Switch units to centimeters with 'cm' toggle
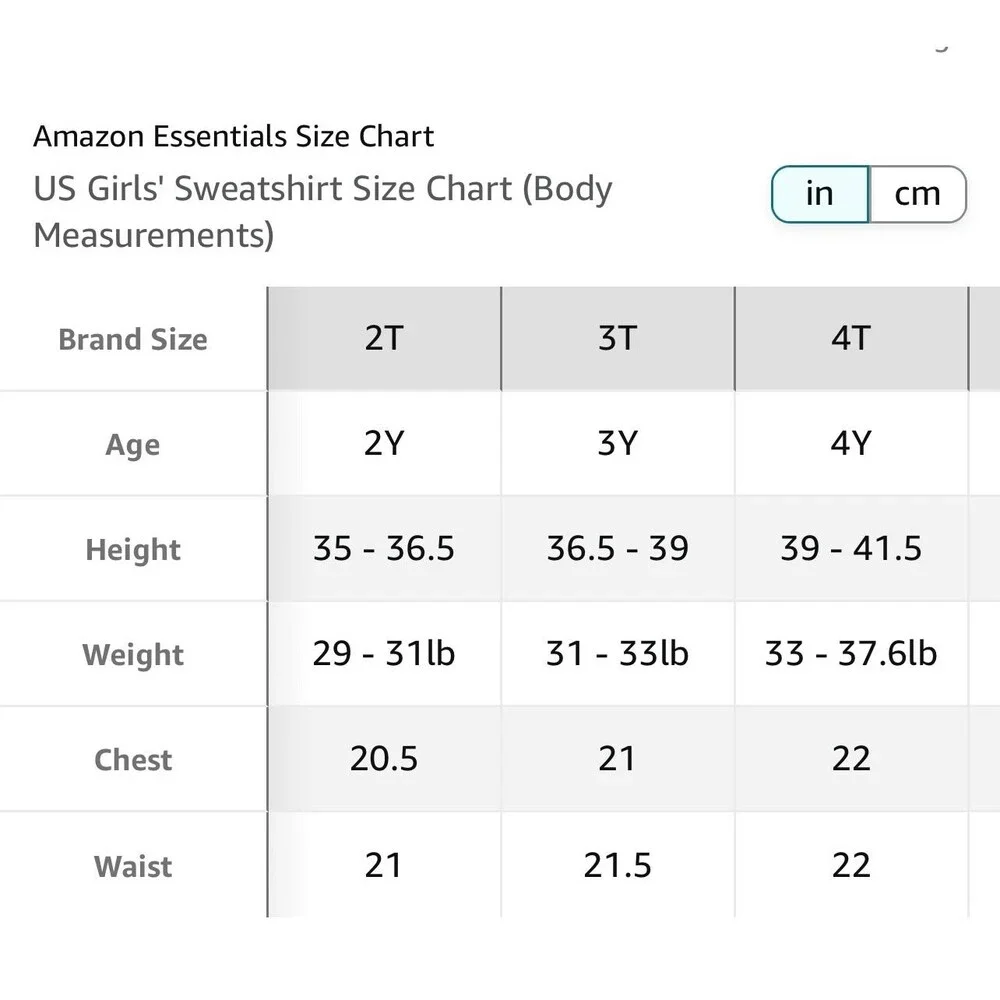Image resolution: width=1000 pixels, height=1000 pixels. click(918, 194)
